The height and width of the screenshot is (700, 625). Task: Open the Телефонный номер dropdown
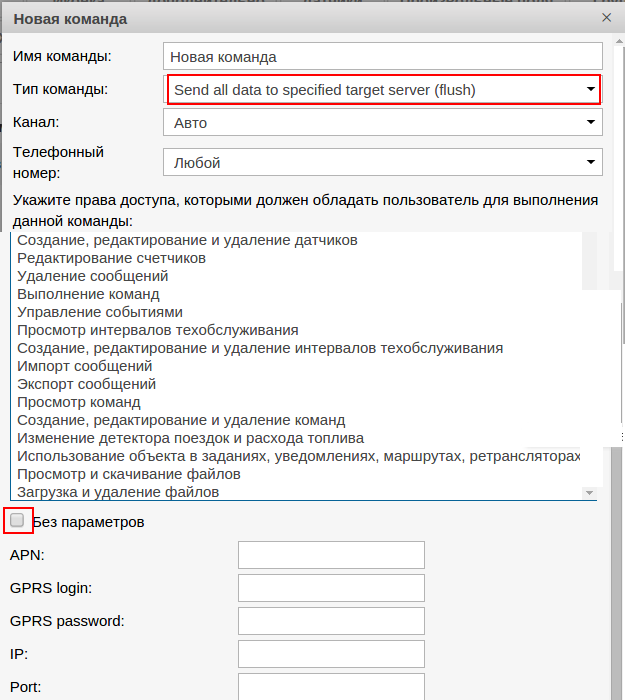tap(382, 162)
